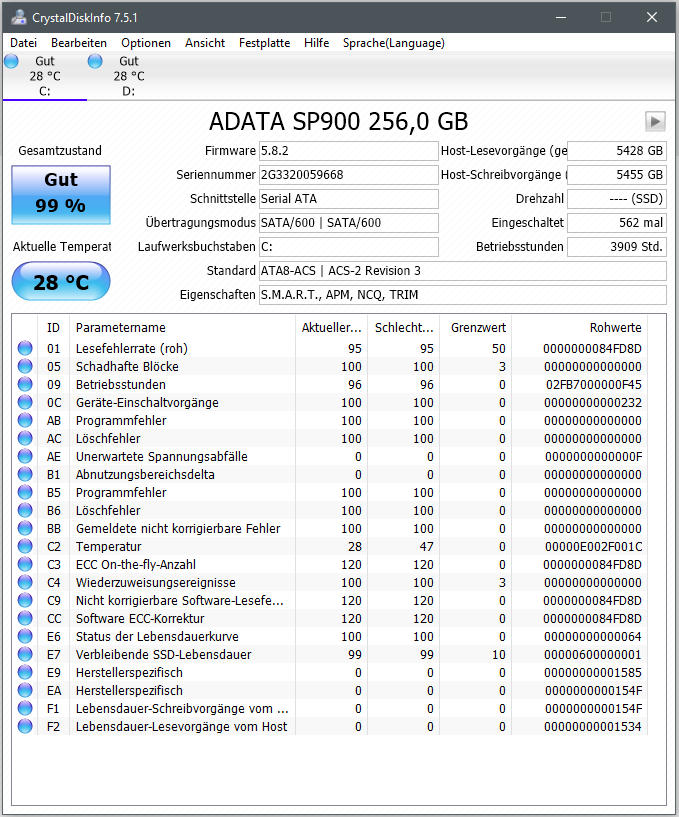
Task: Click status orb for Temperatur row
Action: coord(25,546)
